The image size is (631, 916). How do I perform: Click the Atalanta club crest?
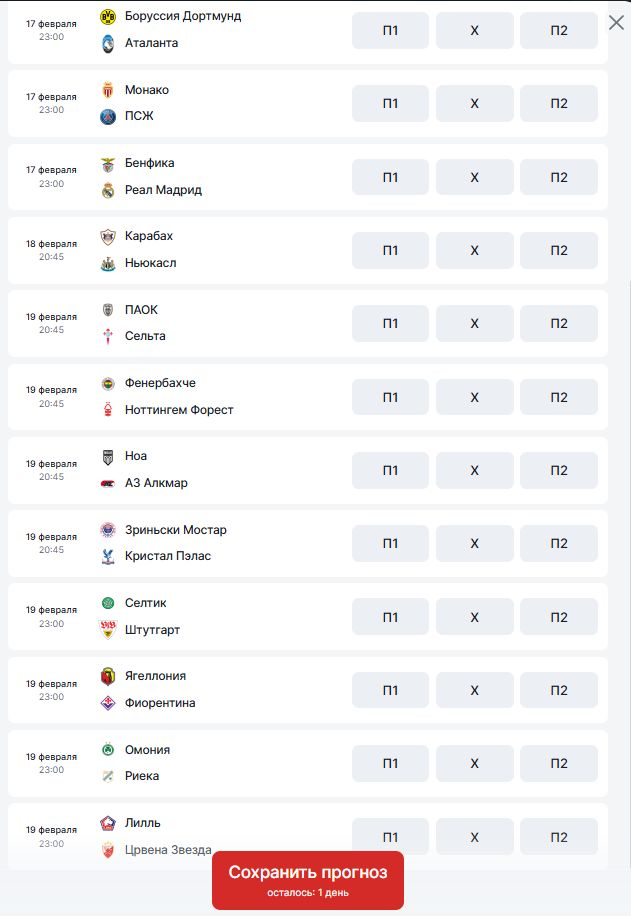coord(108,43)
